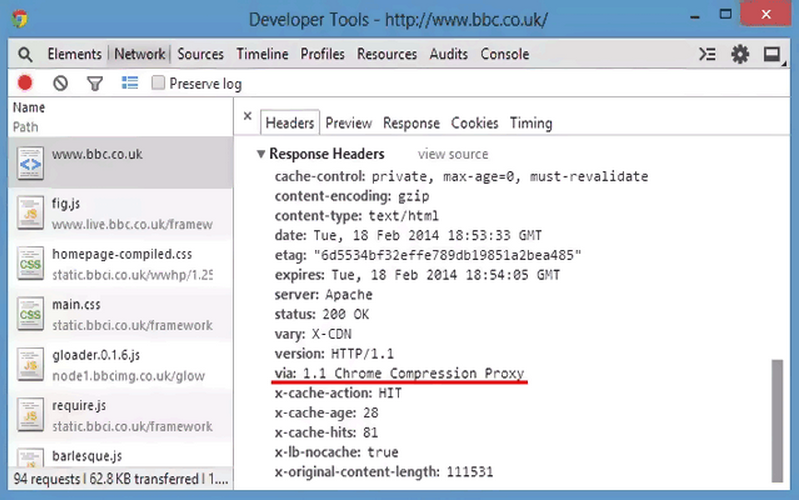Select the Network panel tab
800x502 pixels.
pos(140,54)
